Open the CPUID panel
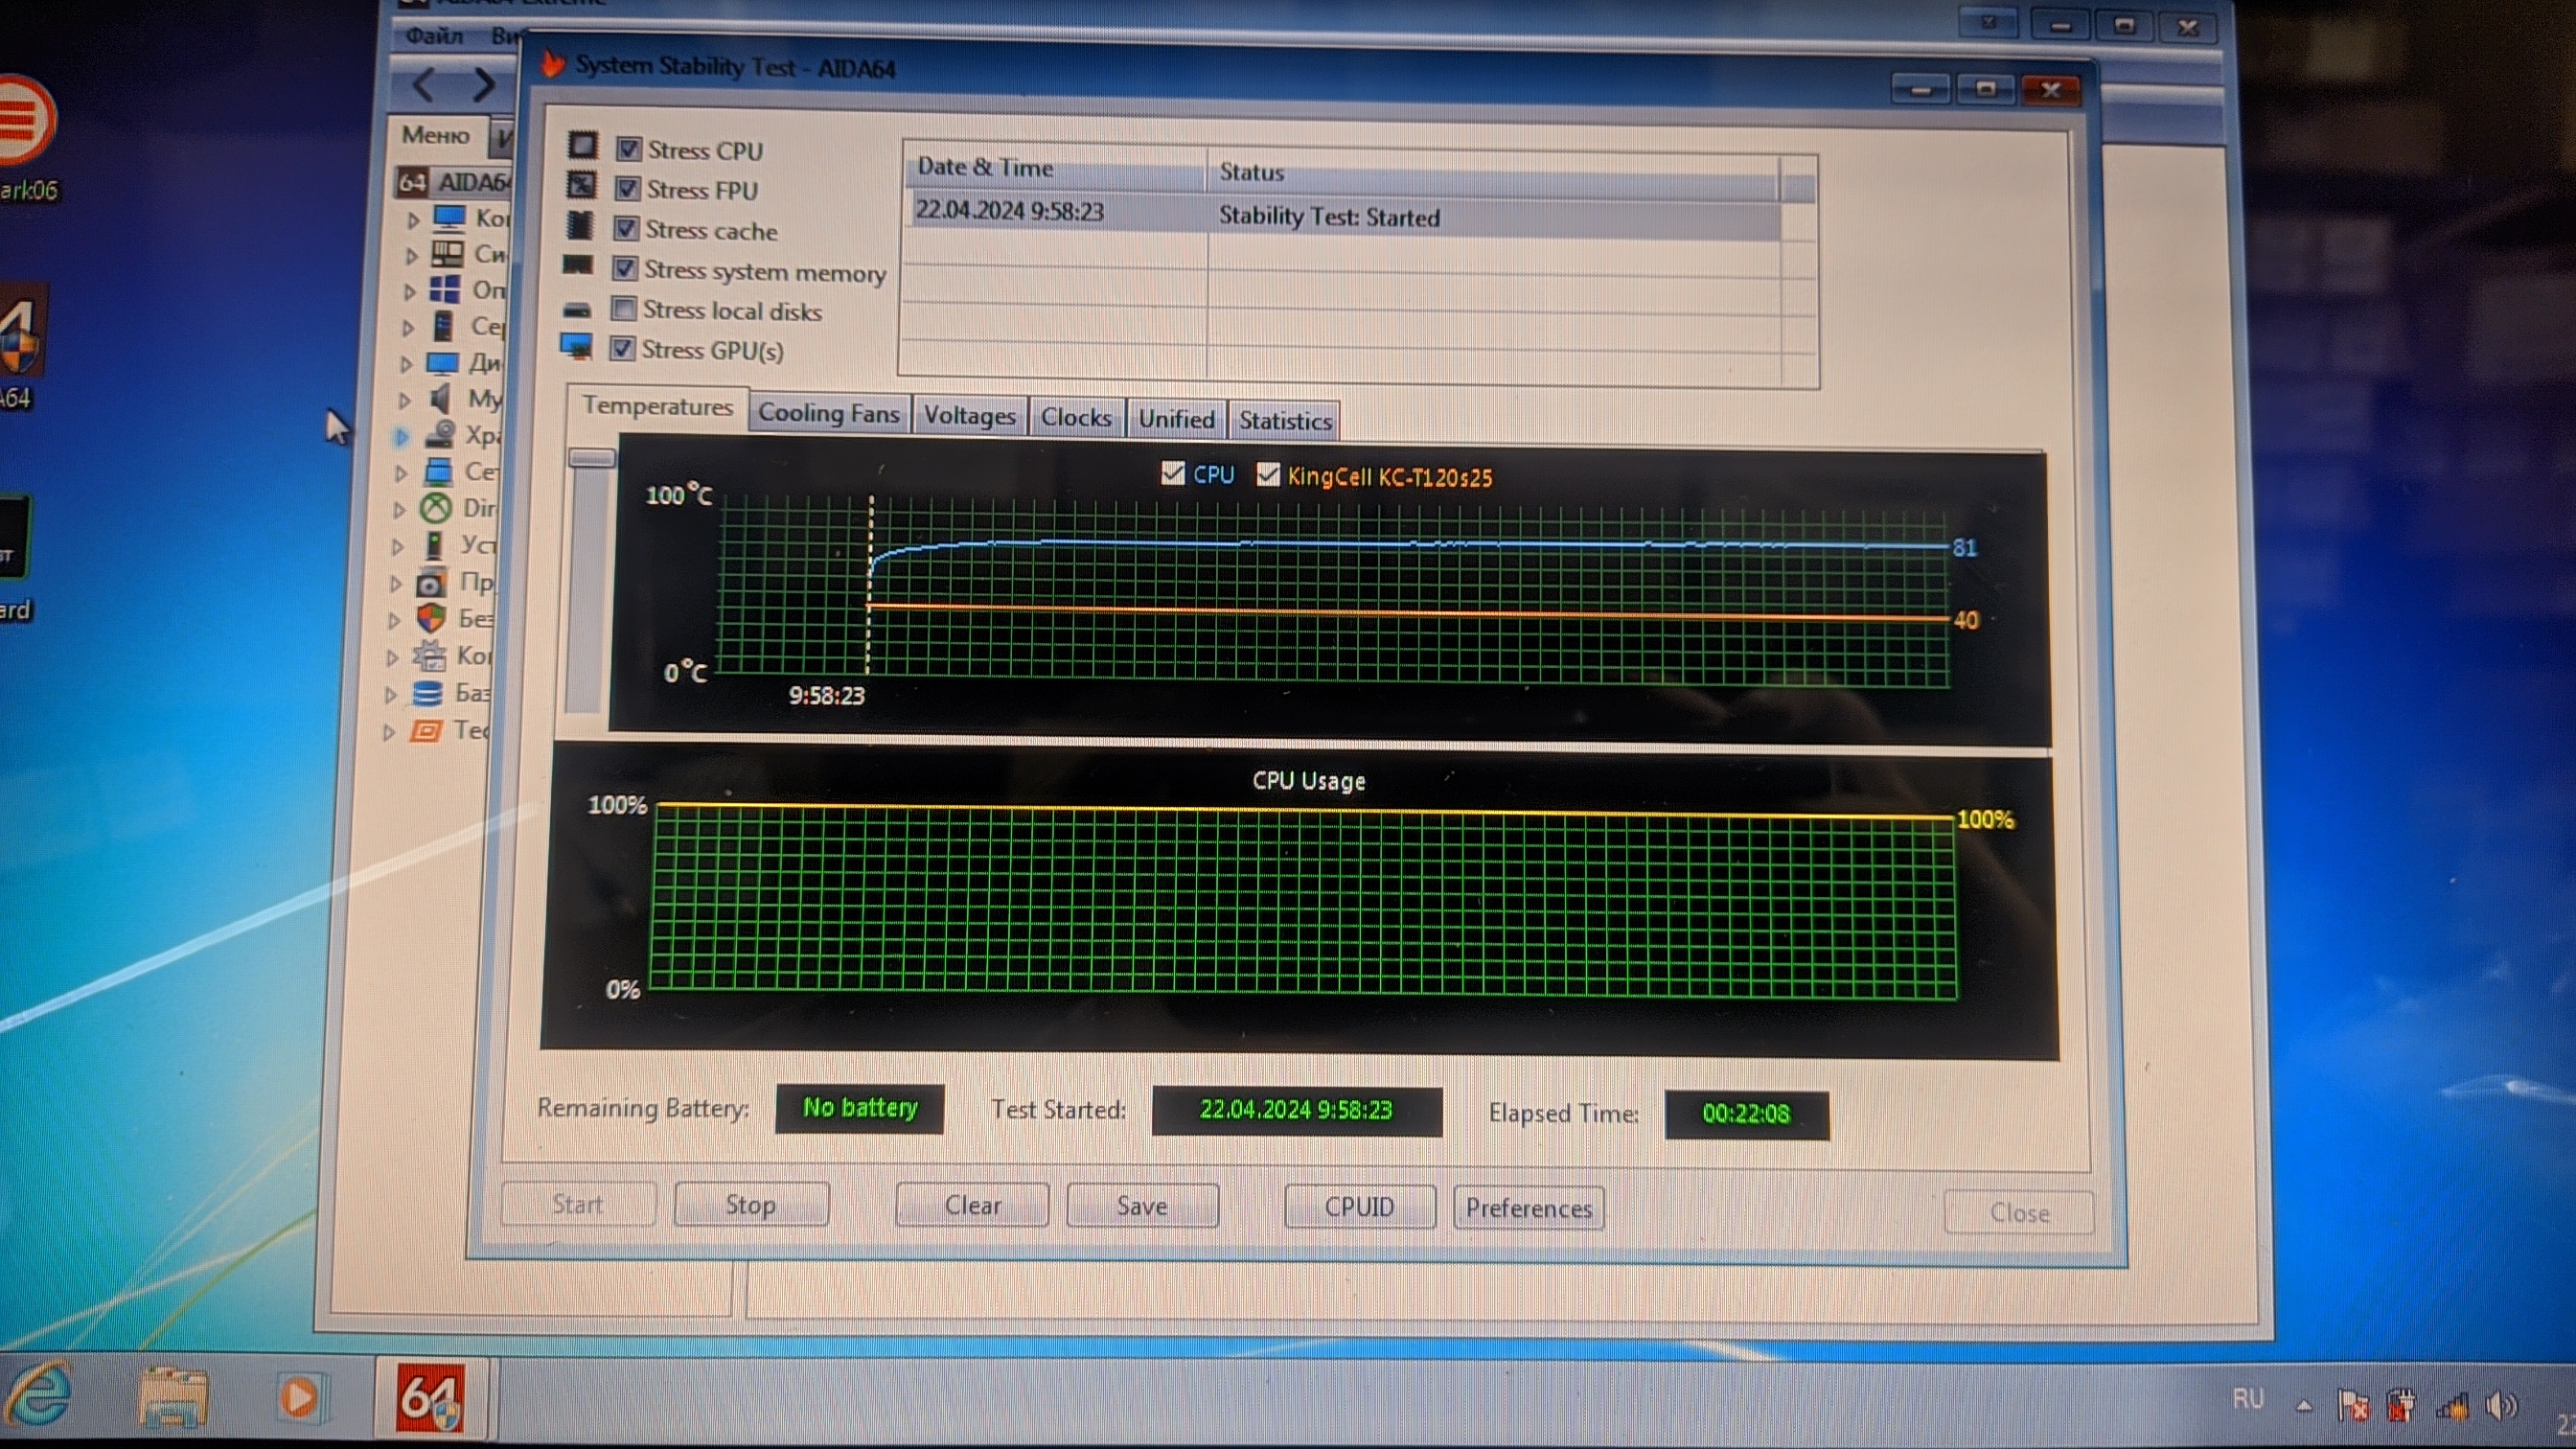Image resolution: width=2576 pixels, height=1449 pixels. pyautogui.click(x=1359, y=1207)
